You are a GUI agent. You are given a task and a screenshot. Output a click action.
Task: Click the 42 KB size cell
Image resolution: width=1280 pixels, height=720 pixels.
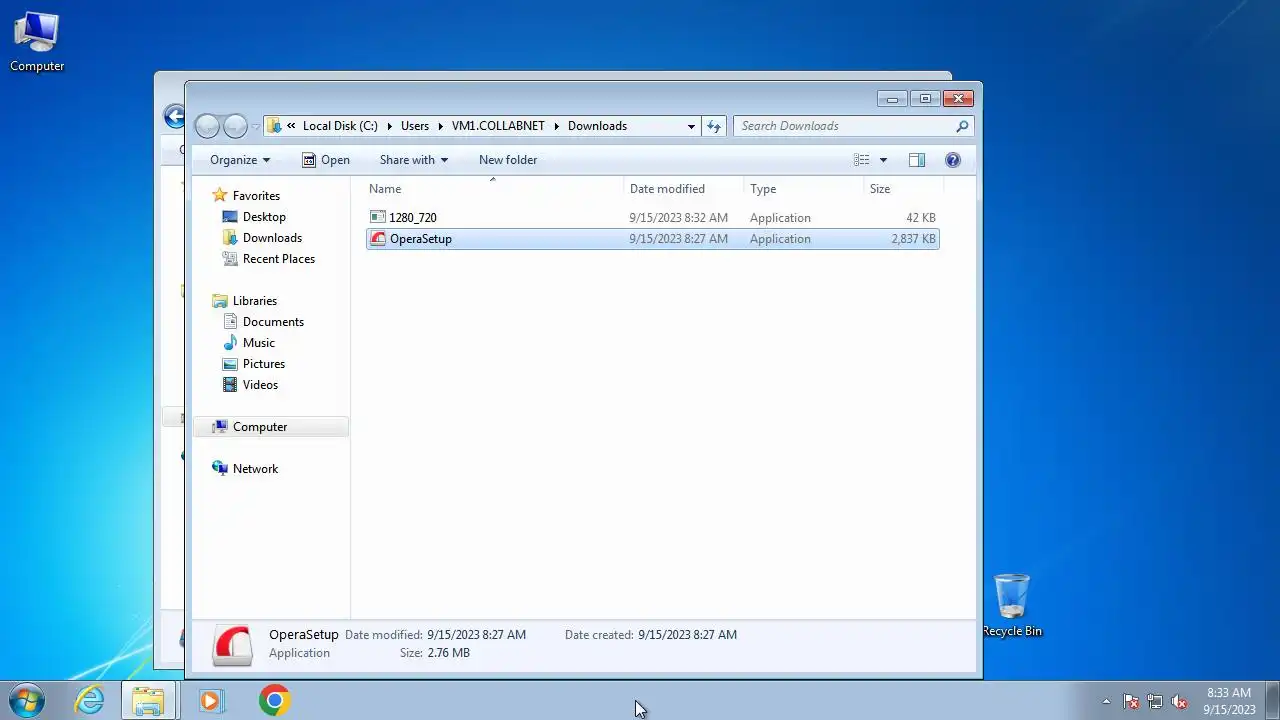[921, 218]
